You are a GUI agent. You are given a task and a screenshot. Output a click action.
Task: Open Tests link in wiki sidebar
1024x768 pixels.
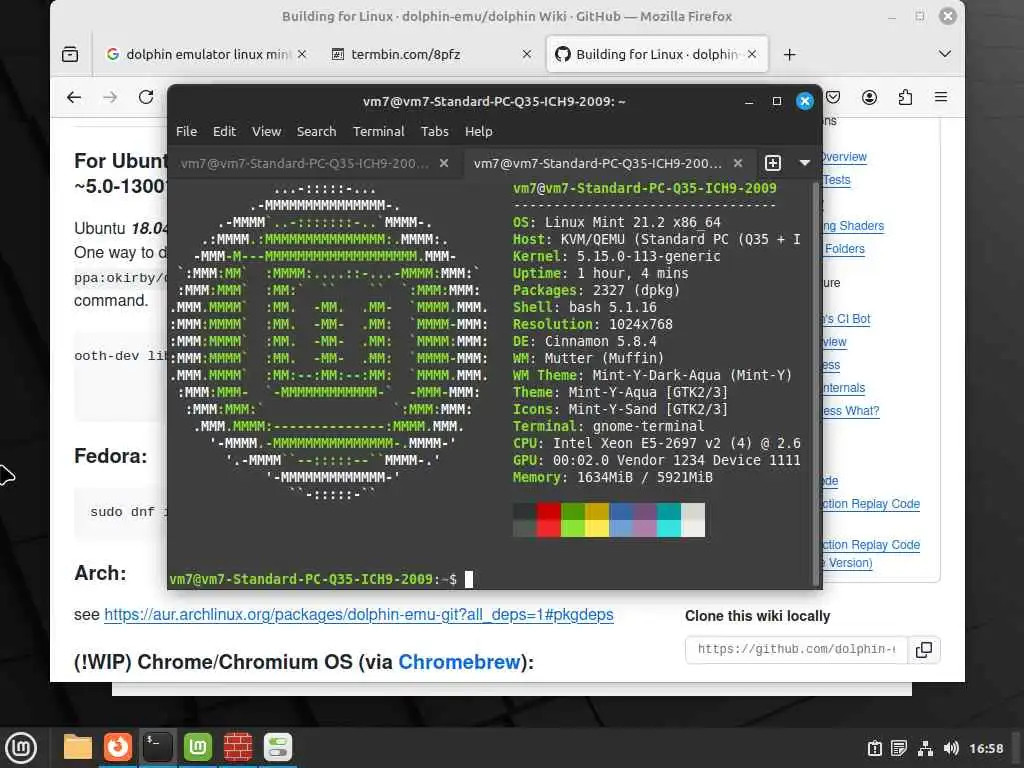click(x=837, y=180)
